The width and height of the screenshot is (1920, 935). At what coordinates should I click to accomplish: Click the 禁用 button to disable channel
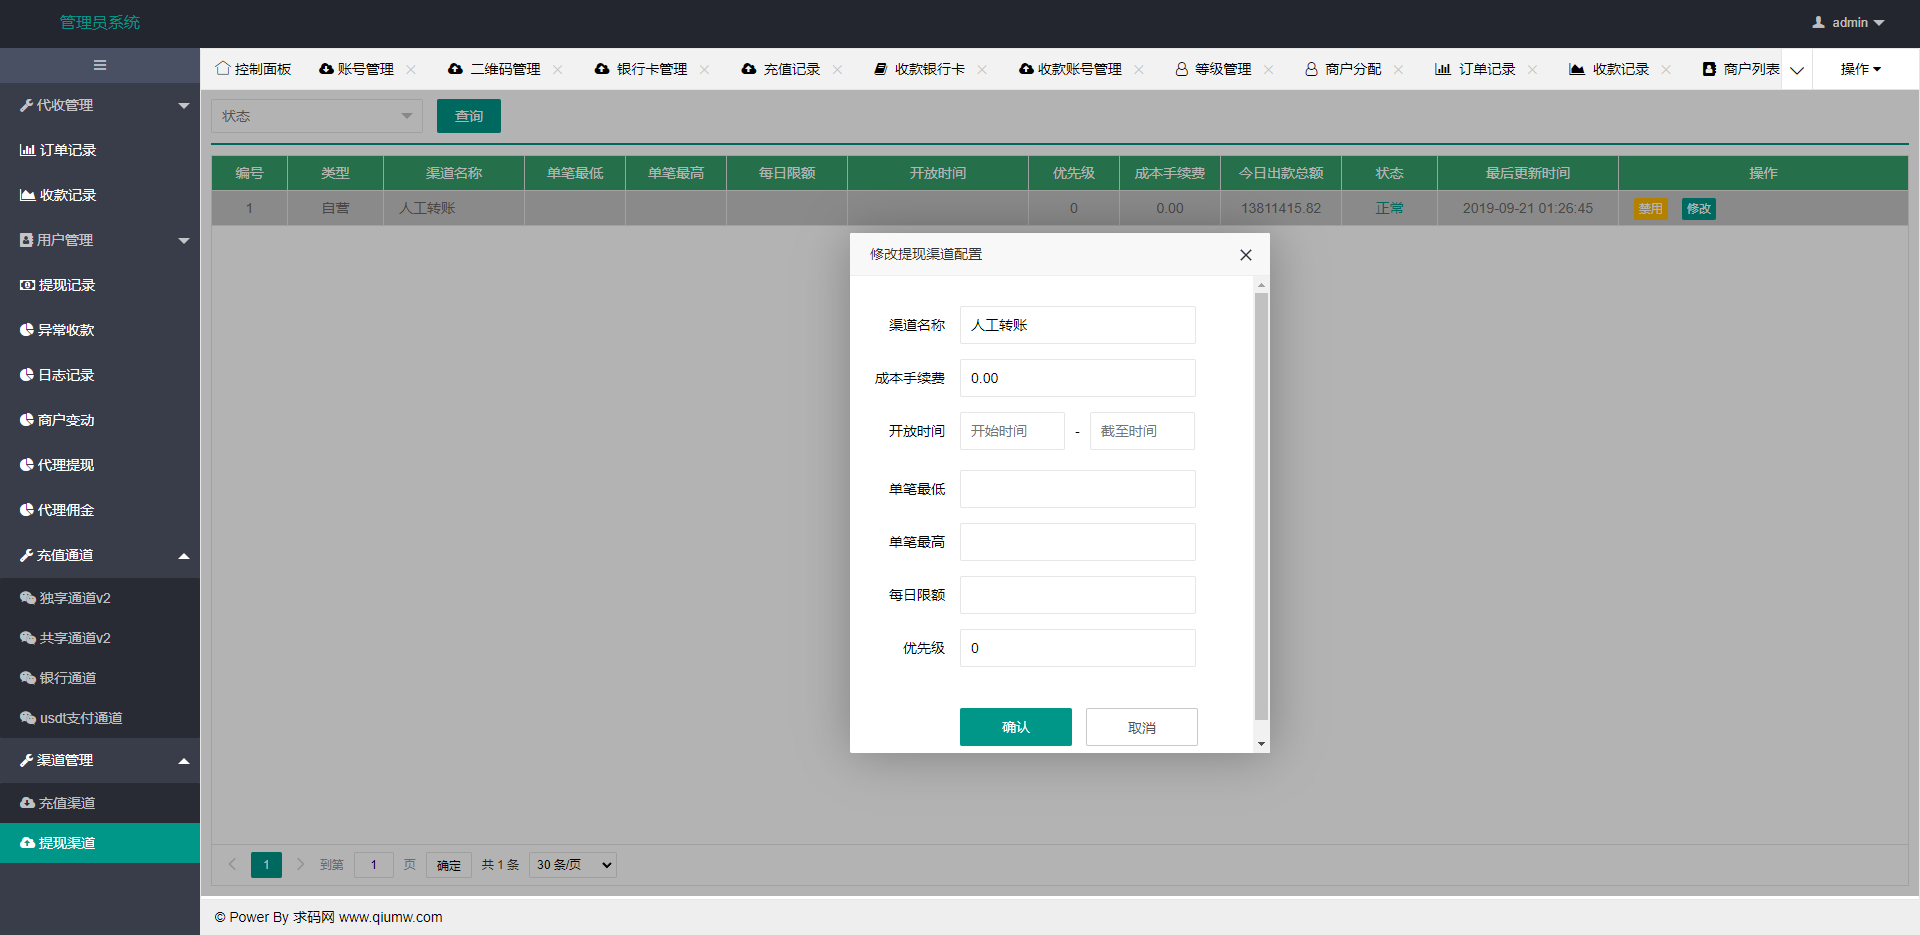pos(1650,209)
